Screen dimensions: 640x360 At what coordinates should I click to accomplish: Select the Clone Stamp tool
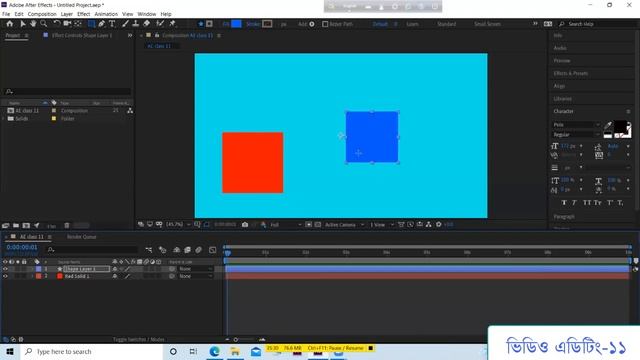(136, 24)
